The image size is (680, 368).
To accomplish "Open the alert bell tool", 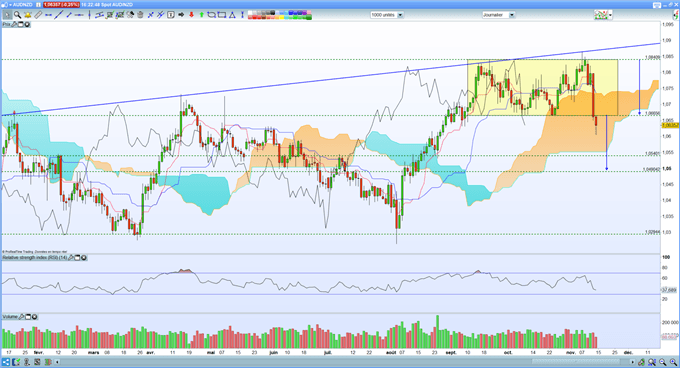I will coord(28,15).
